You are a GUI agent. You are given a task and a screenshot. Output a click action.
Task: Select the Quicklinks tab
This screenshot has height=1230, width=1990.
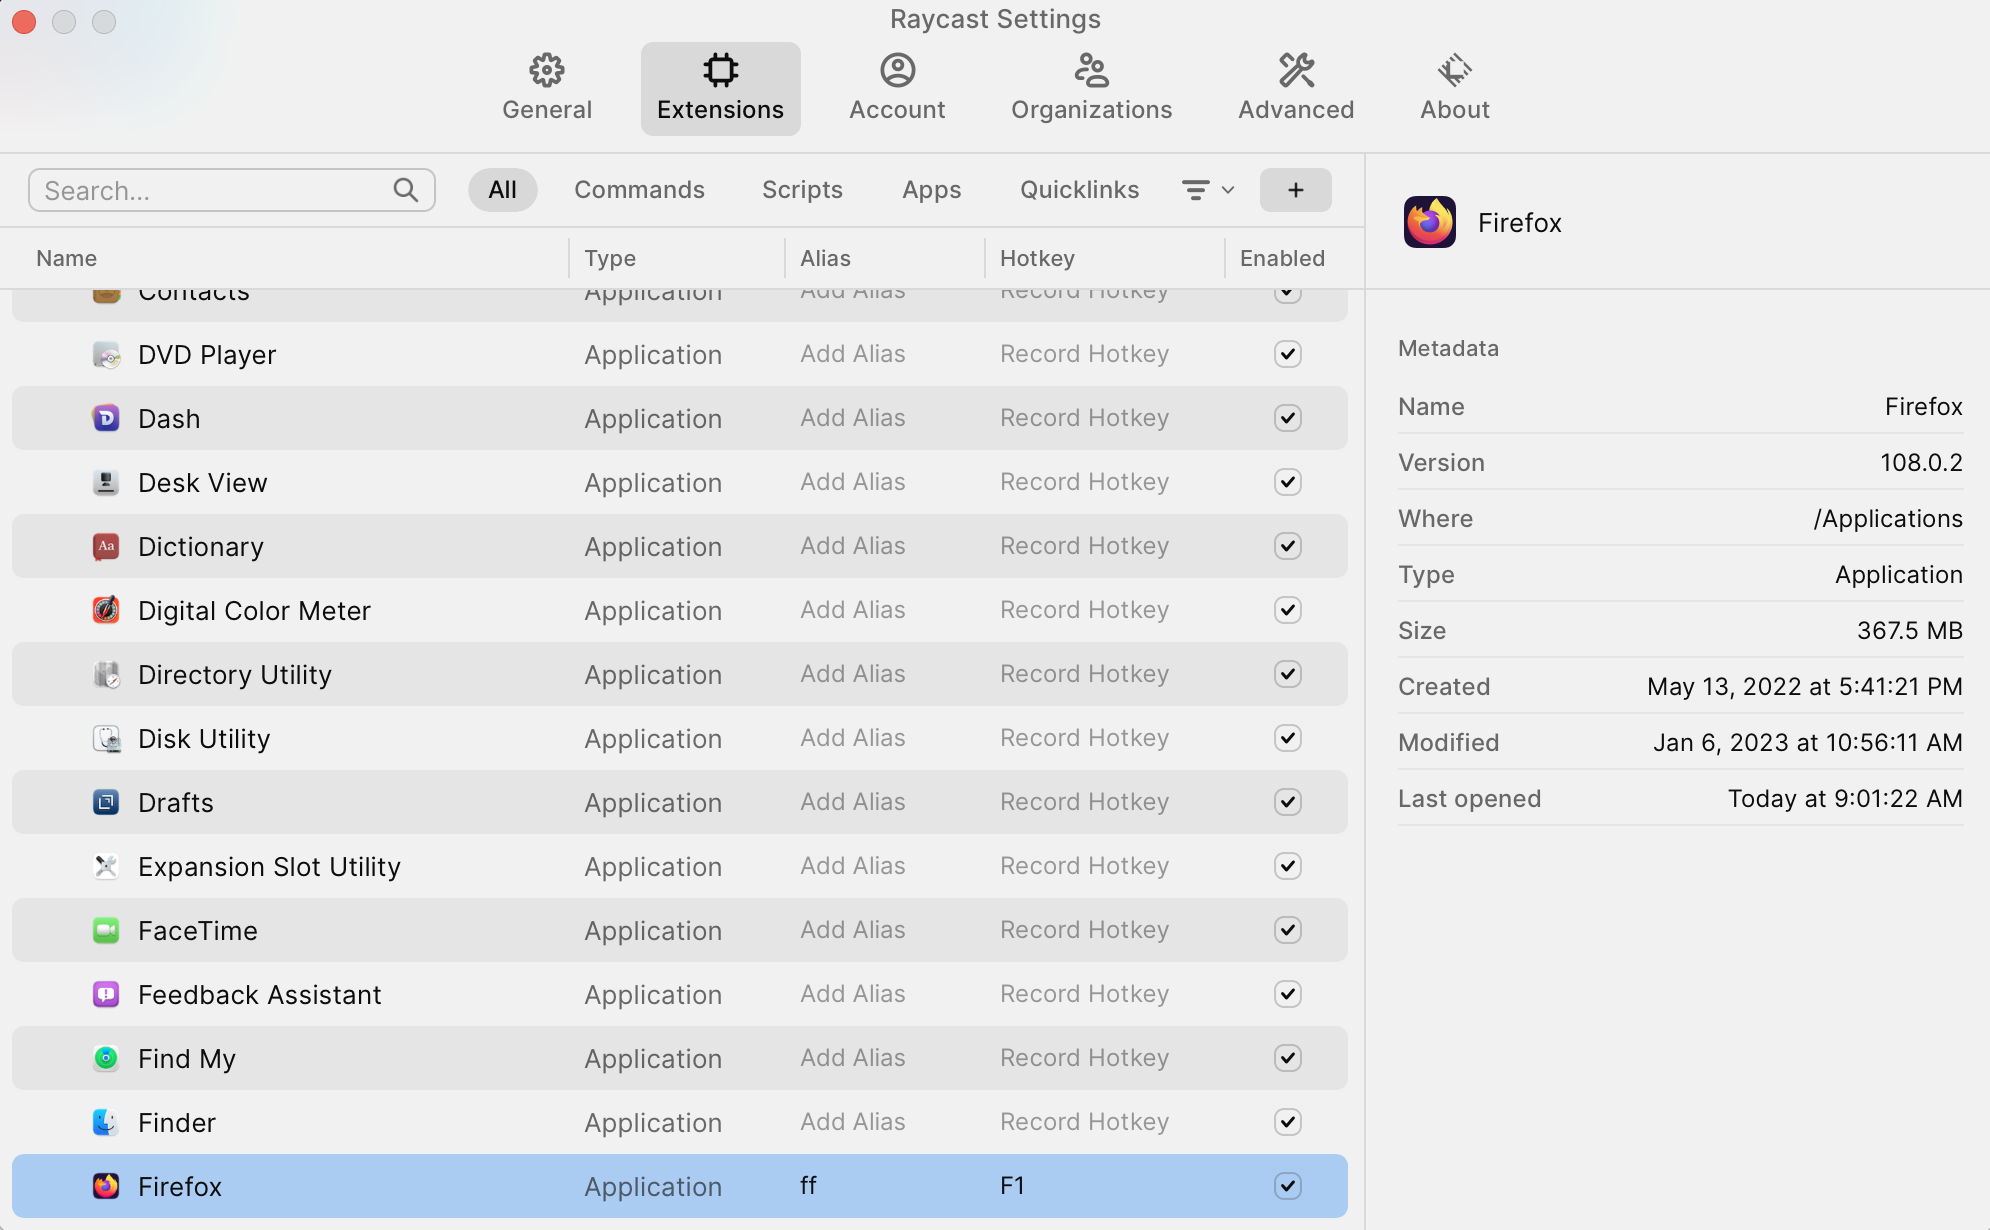[x=1079, y=189]
